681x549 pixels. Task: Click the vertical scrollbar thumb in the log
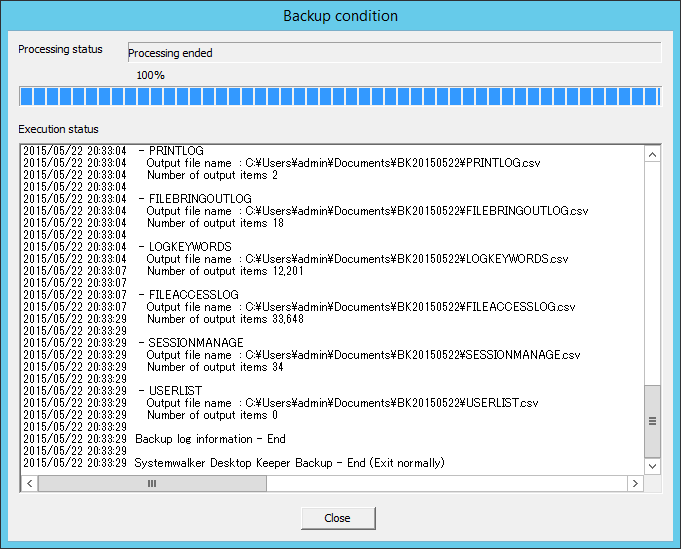pos(652,421)
